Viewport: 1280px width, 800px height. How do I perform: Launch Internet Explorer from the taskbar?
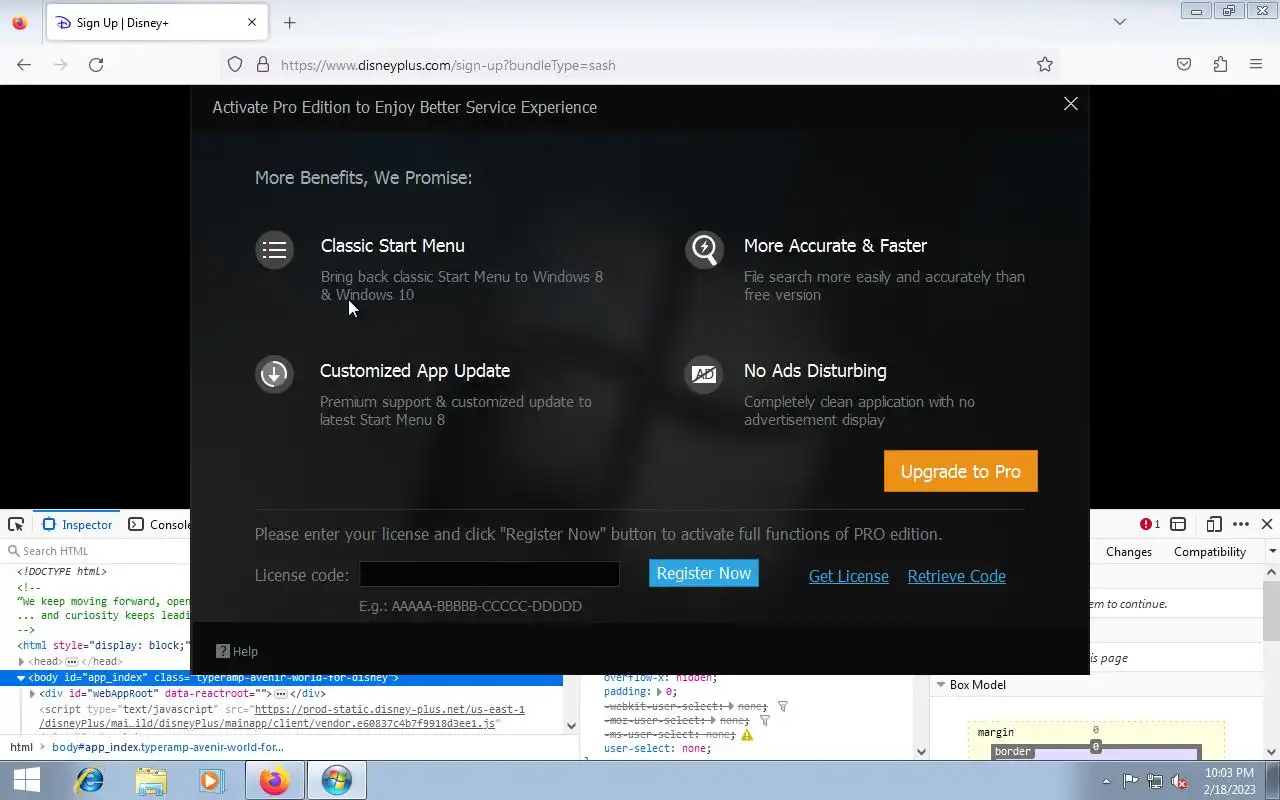tap(90, 780)
